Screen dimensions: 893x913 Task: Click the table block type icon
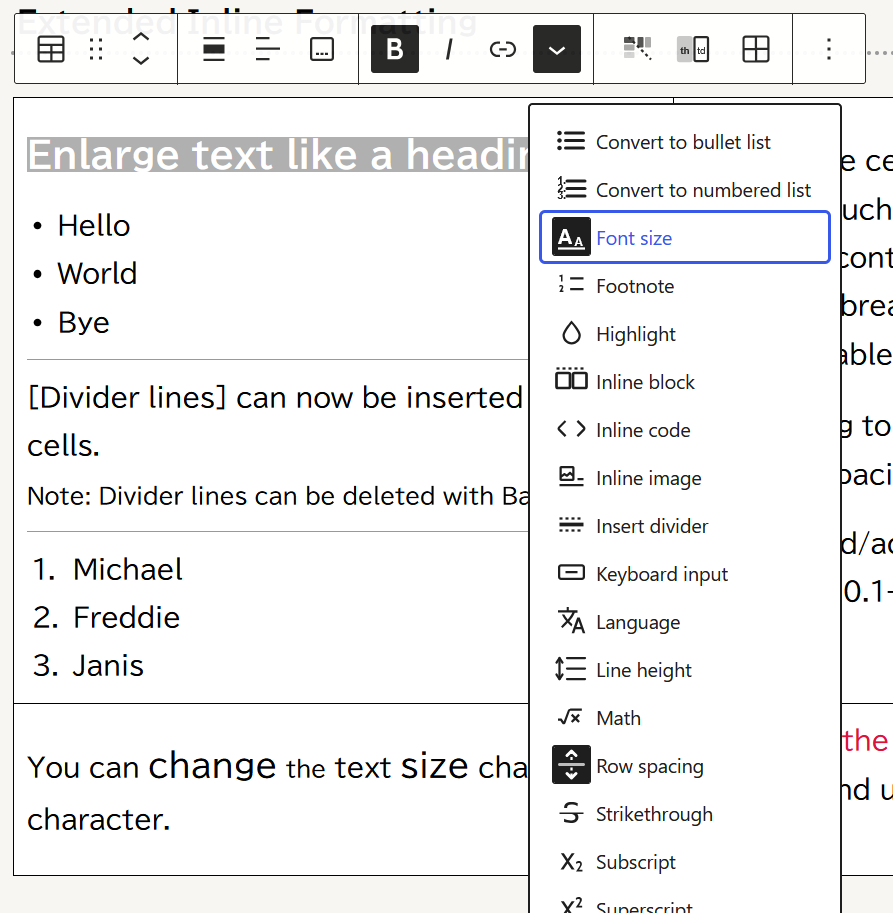tap(51, 49)
